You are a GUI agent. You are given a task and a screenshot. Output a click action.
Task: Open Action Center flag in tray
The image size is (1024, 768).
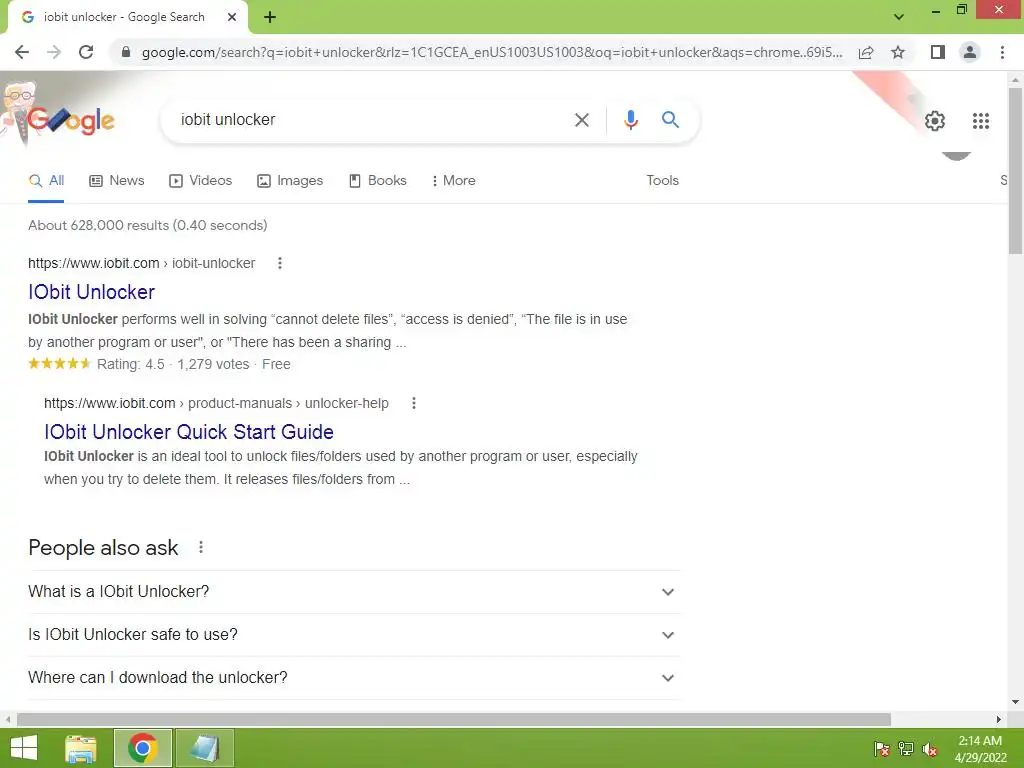tap(881, 749)
